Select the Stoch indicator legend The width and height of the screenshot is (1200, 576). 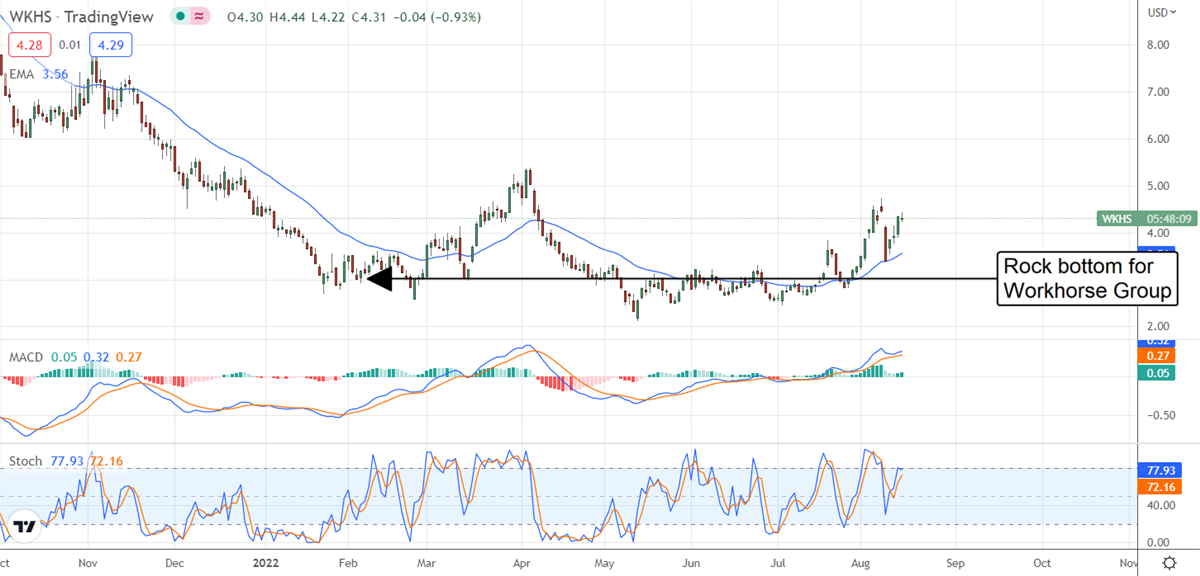[x=26, y=461]
